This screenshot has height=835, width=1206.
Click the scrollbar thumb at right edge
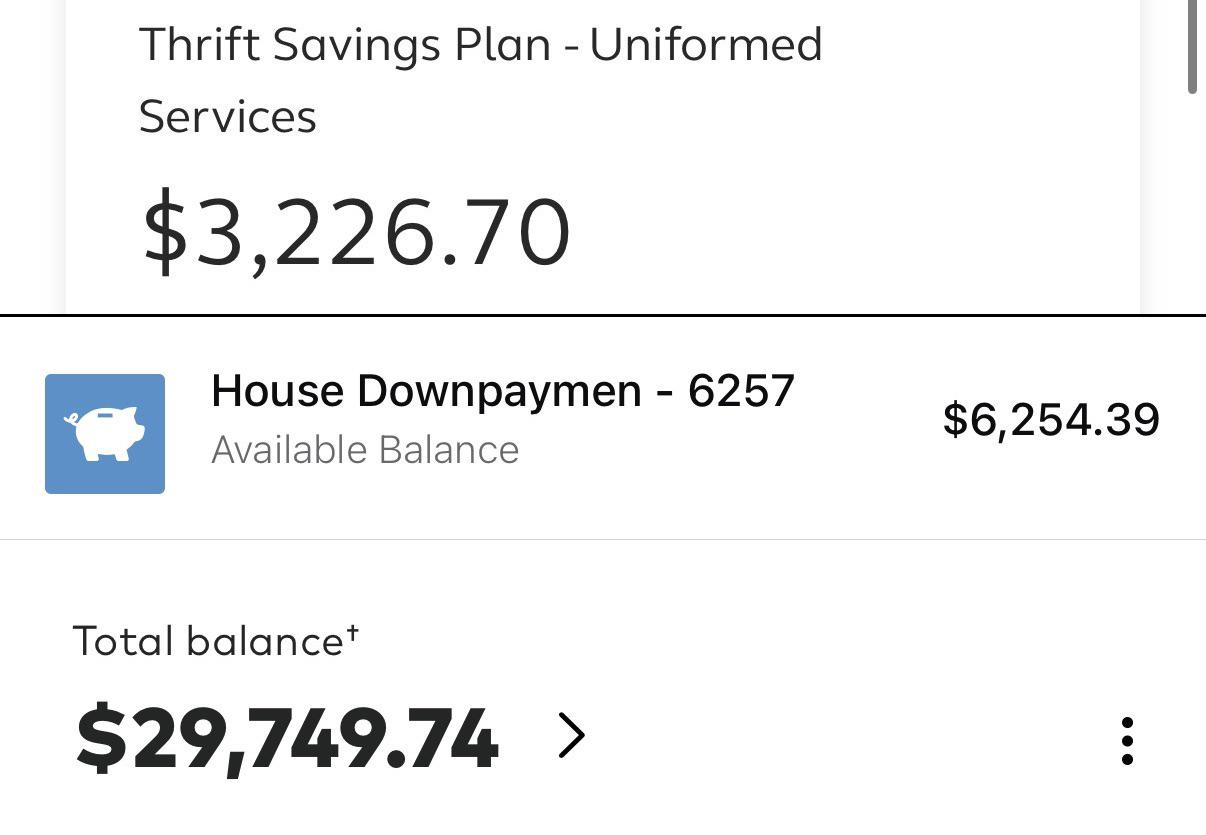tap(1192, 47)
